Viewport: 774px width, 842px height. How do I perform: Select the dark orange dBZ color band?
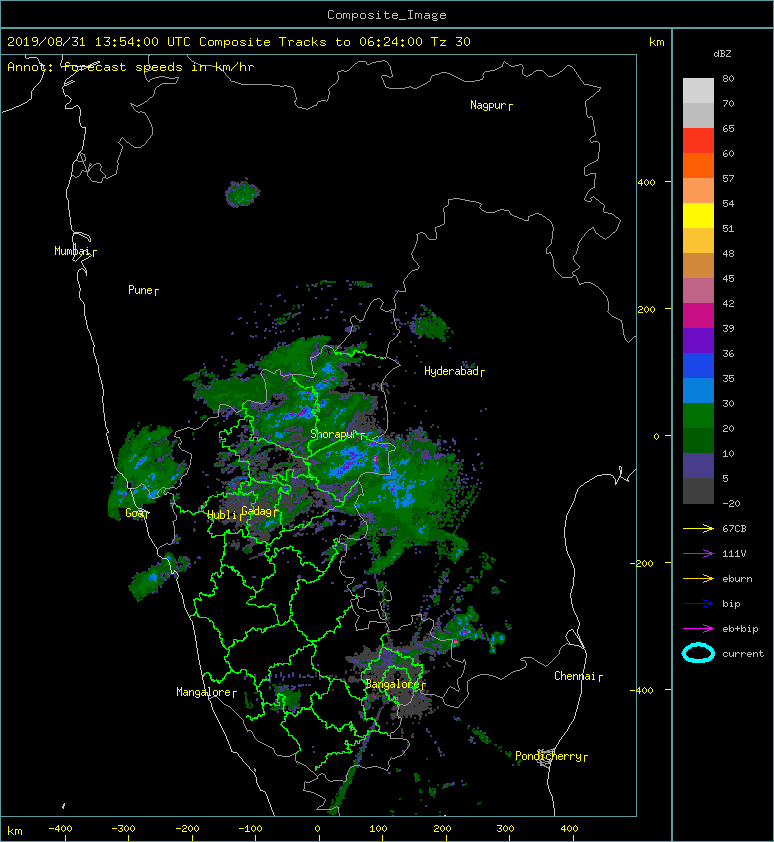[x=698, y=165]
